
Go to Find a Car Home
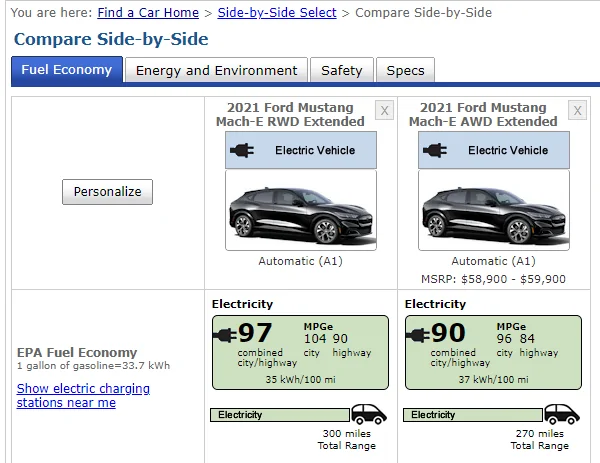click(x=148, y=13)
